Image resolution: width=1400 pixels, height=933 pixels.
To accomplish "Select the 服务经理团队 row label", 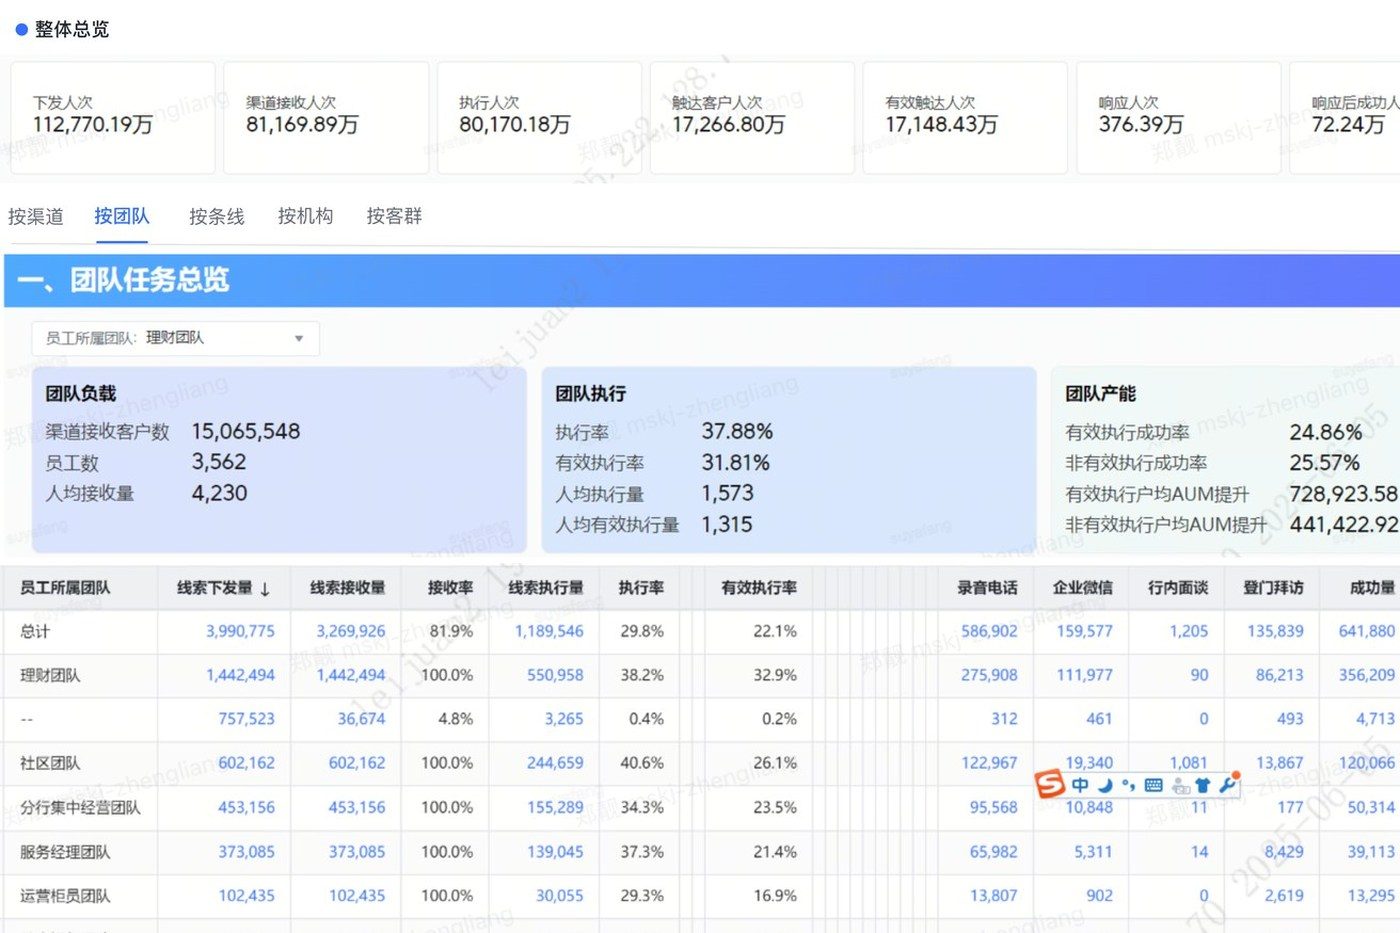I will point(65,852).
